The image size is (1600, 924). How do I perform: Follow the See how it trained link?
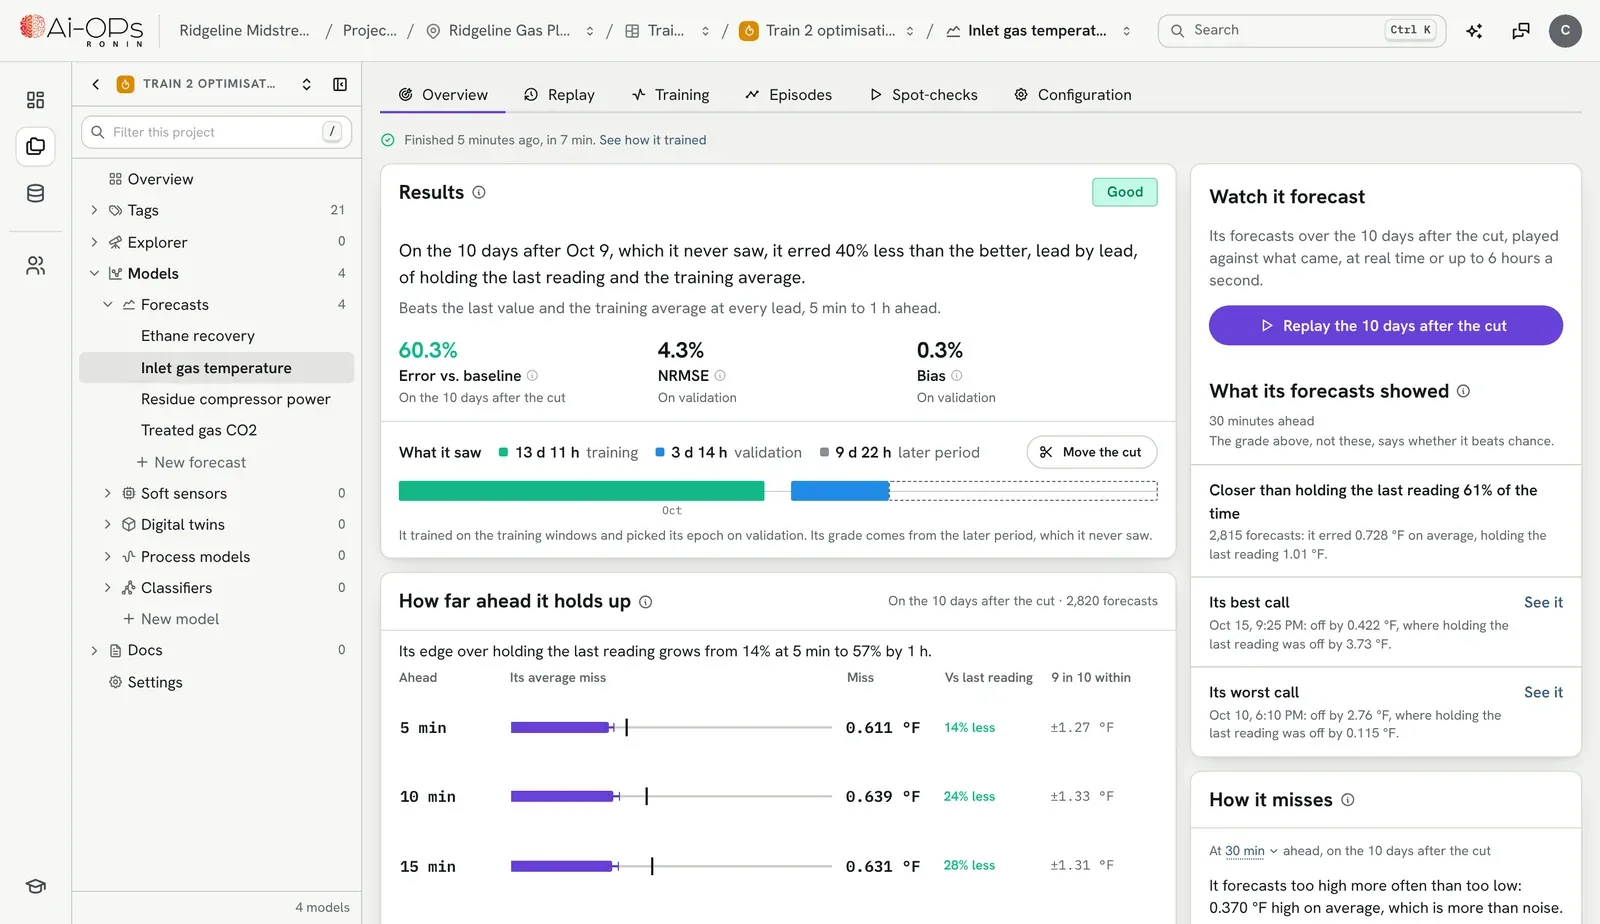tap(653, 140)
